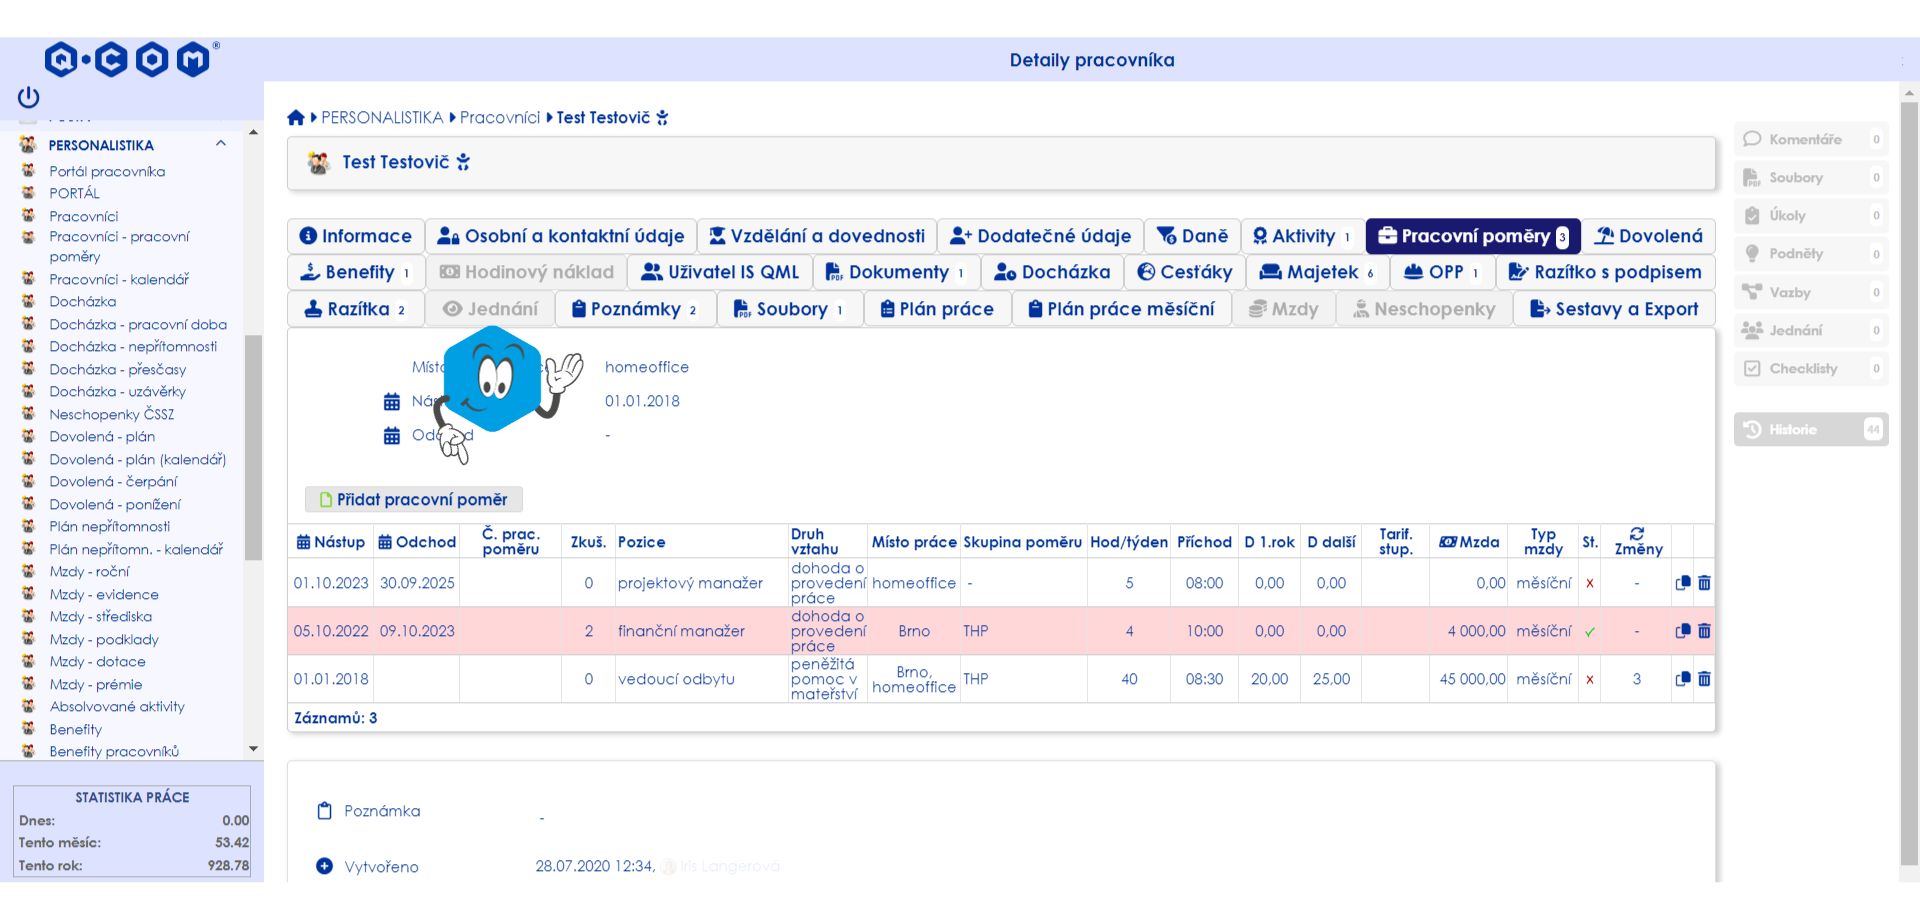
Task: Open the Uživatel IS QML tab
Action: click(720, 272)
